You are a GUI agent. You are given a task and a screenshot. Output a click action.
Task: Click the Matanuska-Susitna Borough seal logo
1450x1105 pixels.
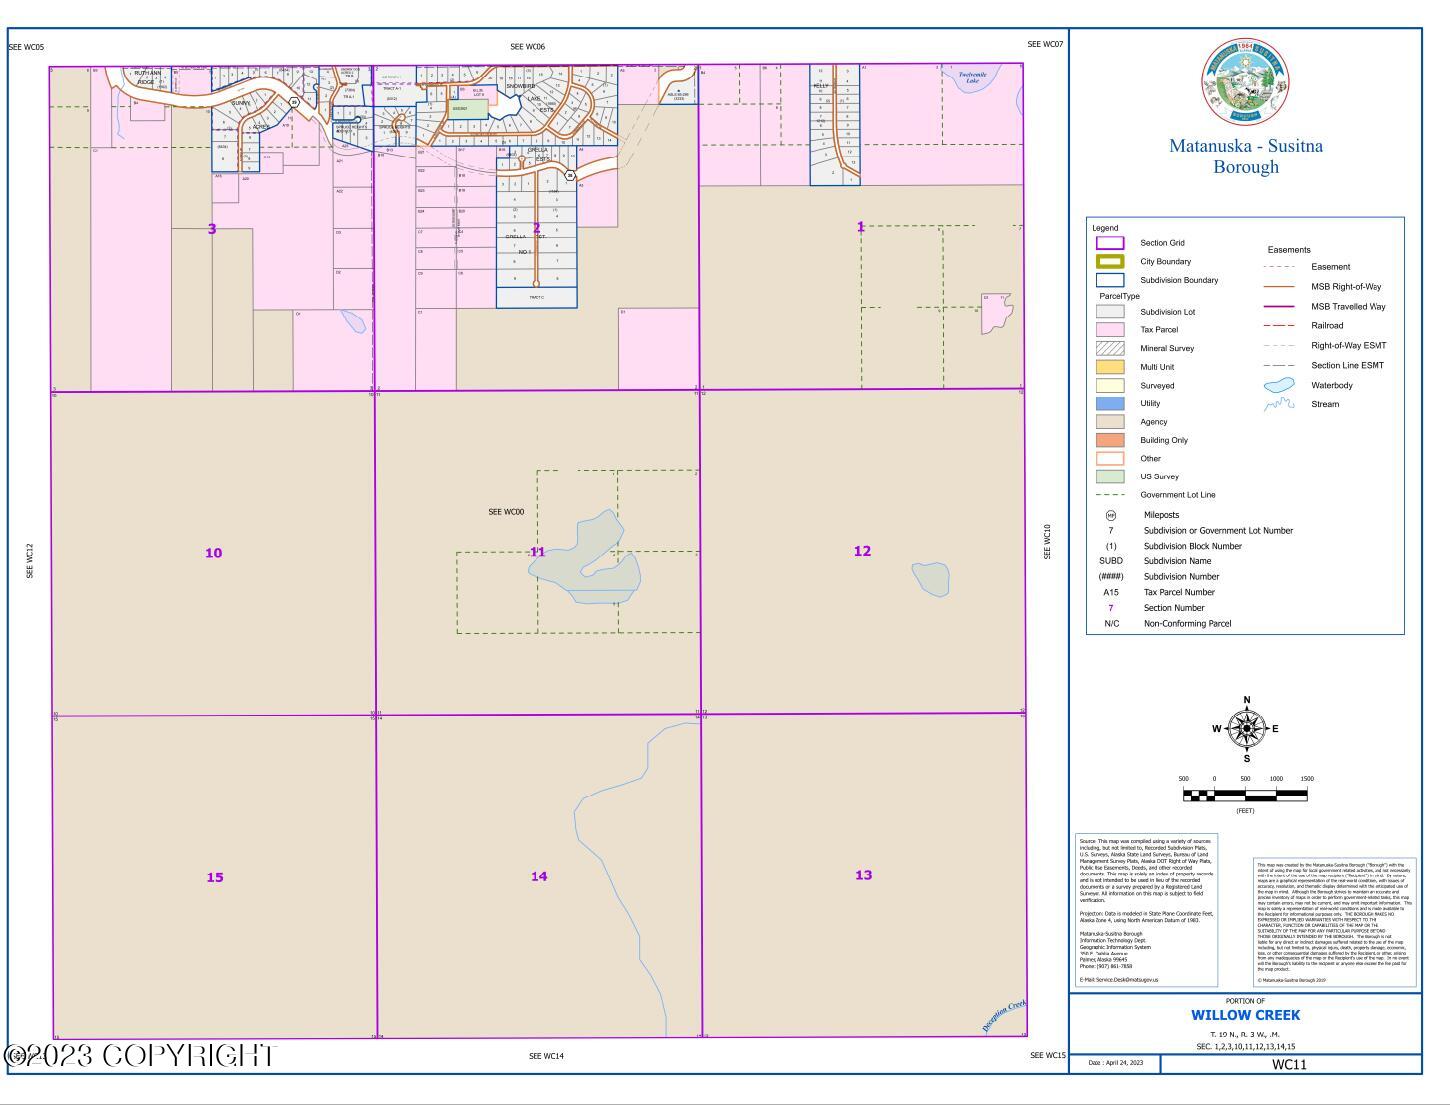point(1245,83)
